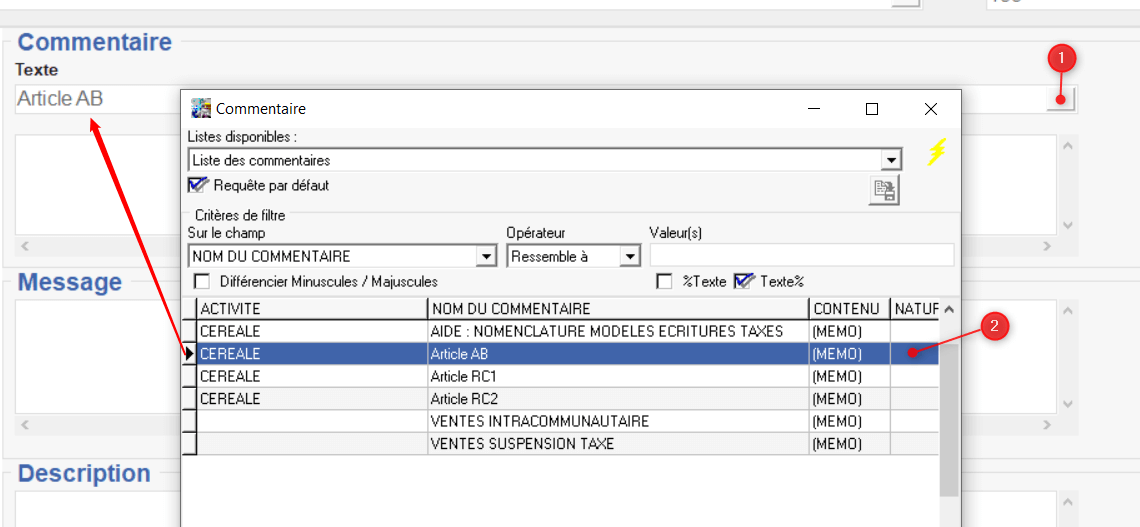Maximize the Commentaire dialog window
Screen dimensions: 1140x527
[871, 109]
